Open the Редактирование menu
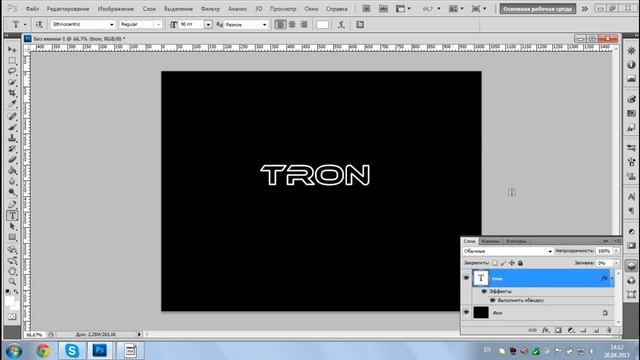 (x=68, y=9)
